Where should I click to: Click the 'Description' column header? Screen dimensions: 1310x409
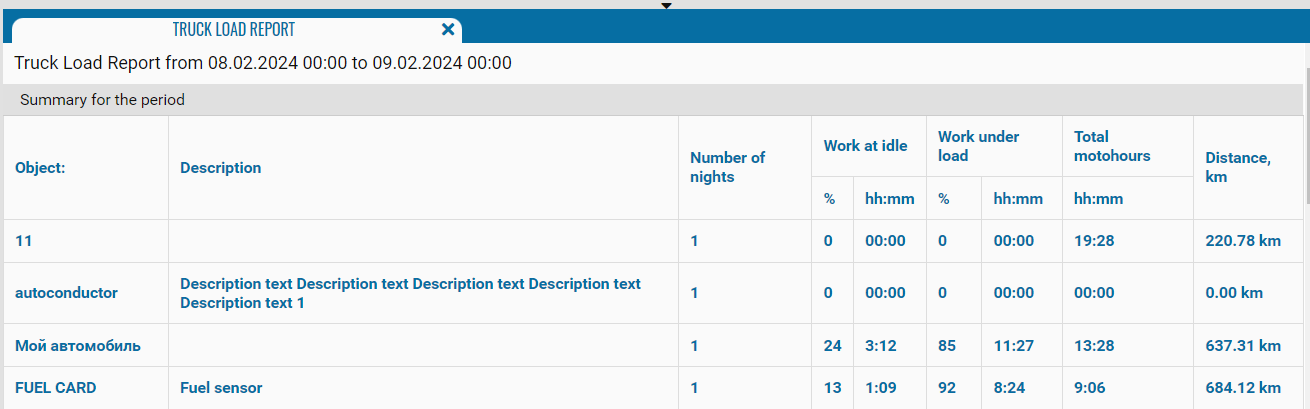pos(220,168)
